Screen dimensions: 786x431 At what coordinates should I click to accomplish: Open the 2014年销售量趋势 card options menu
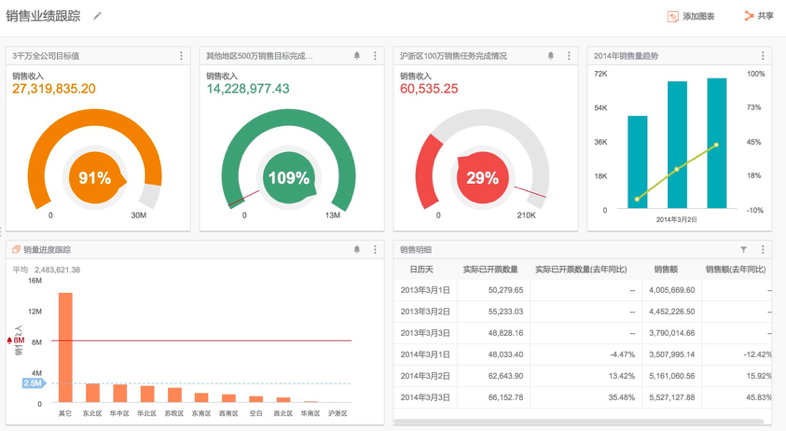coord(763,56)
